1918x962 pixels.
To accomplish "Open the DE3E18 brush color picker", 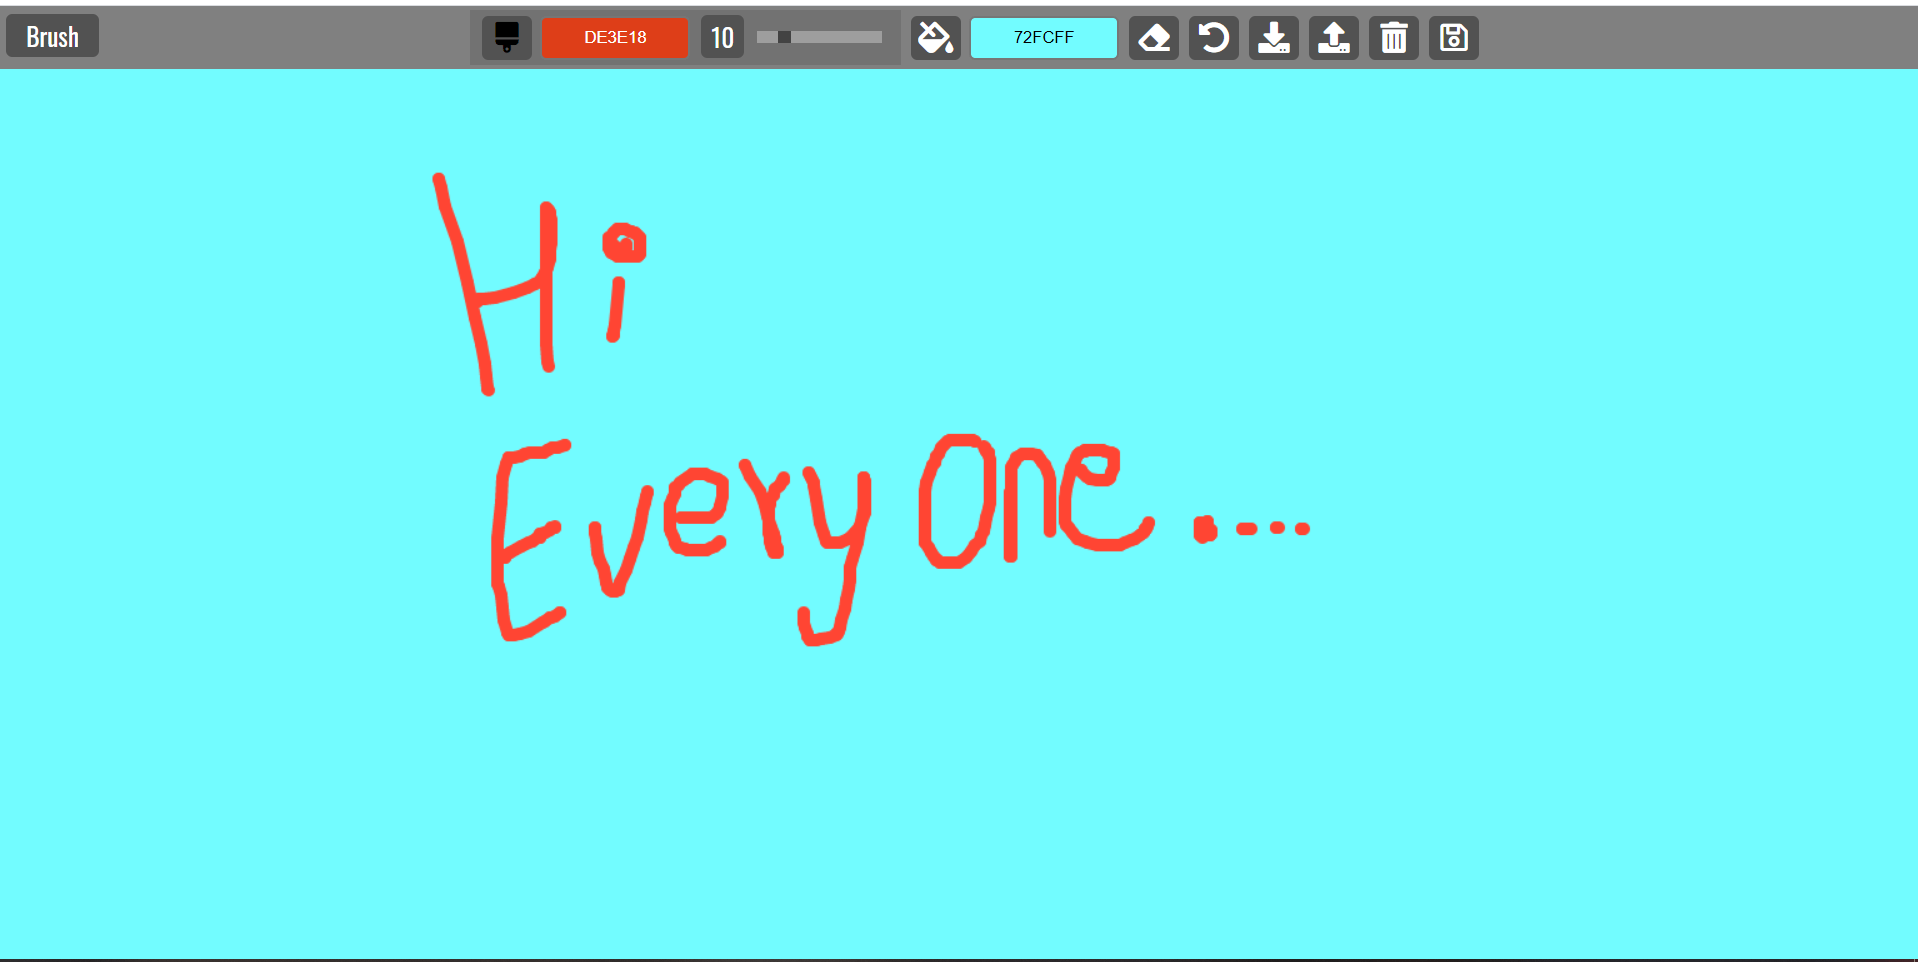I will [x=614, y=37].
